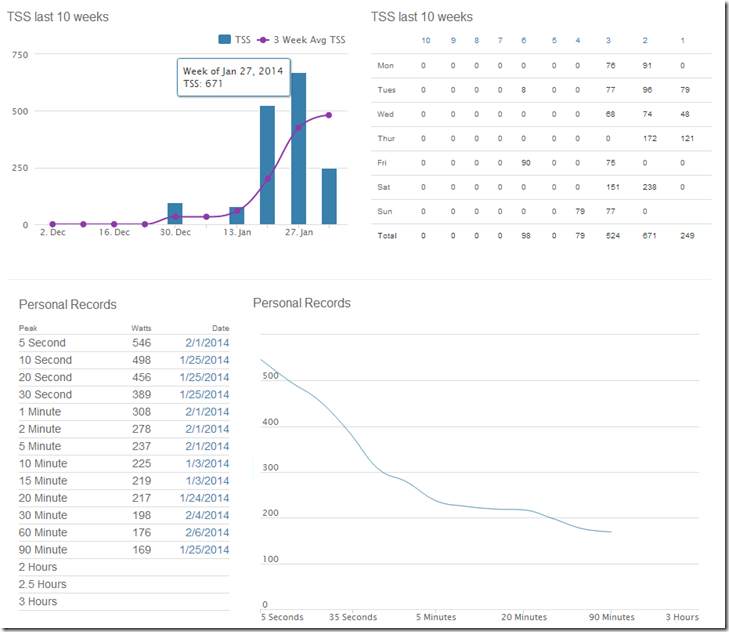
Task: Open 30 Second record date link
Action: 204,394
